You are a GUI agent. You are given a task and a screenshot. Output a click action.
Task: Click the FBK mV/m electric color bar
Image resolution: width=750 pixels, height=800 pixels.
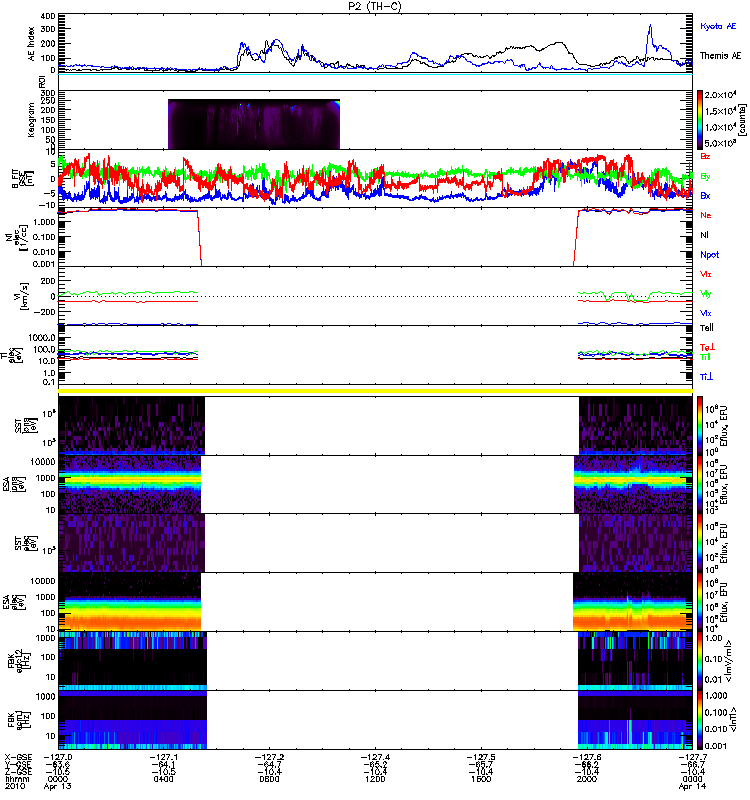699,661
